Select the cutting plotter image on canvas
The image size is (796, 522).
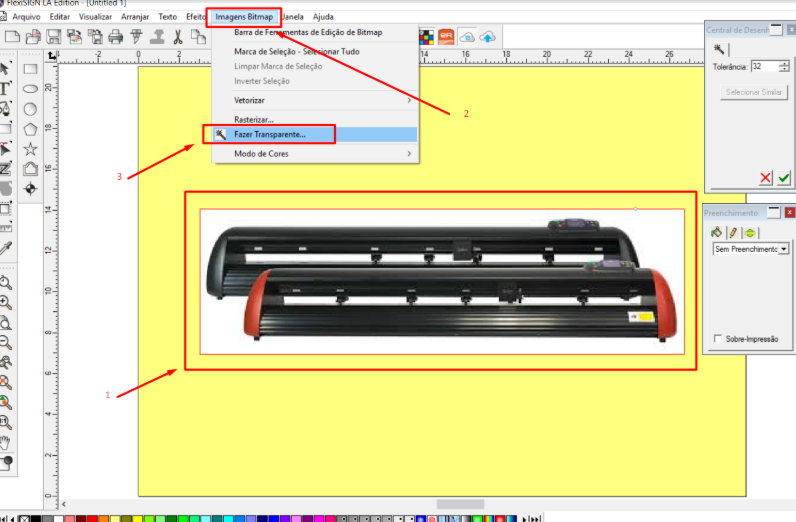[x=442, y=281]
